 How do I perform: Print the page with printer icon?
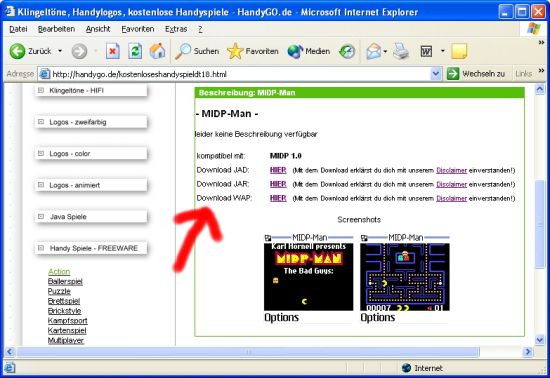[x=401, y=51]
